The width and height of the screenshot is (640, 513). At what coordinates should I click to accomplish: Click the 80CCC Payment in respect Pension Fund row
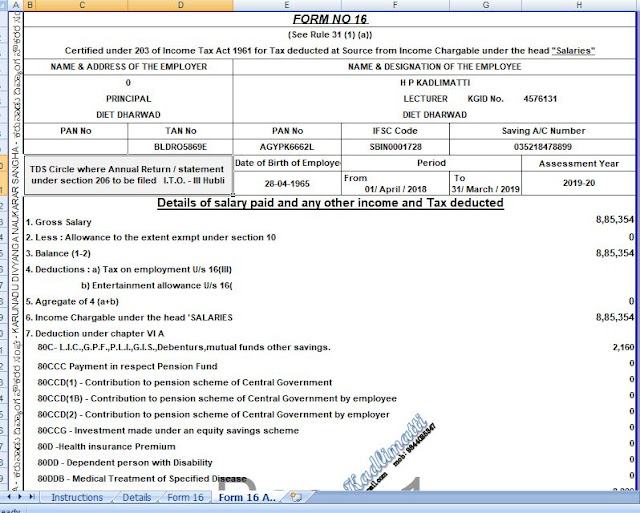[127, 366]
